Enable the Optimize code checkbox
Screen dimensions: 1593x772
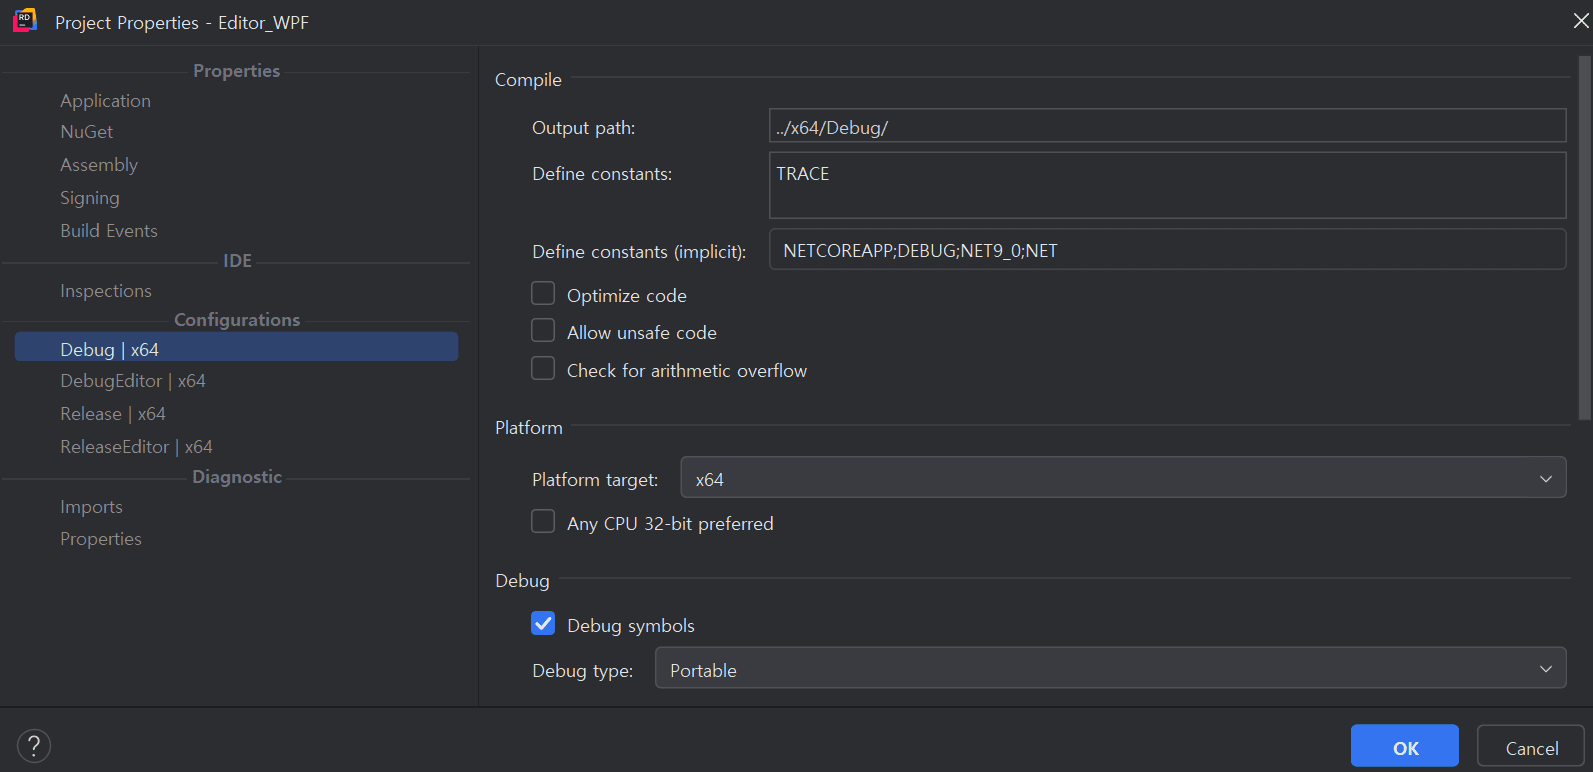point(543,293)
